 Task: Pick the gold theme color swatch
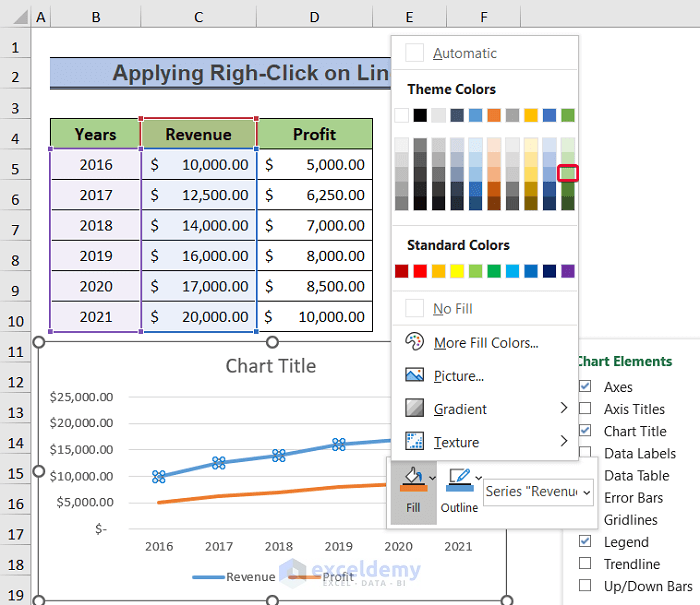[531, 115]
